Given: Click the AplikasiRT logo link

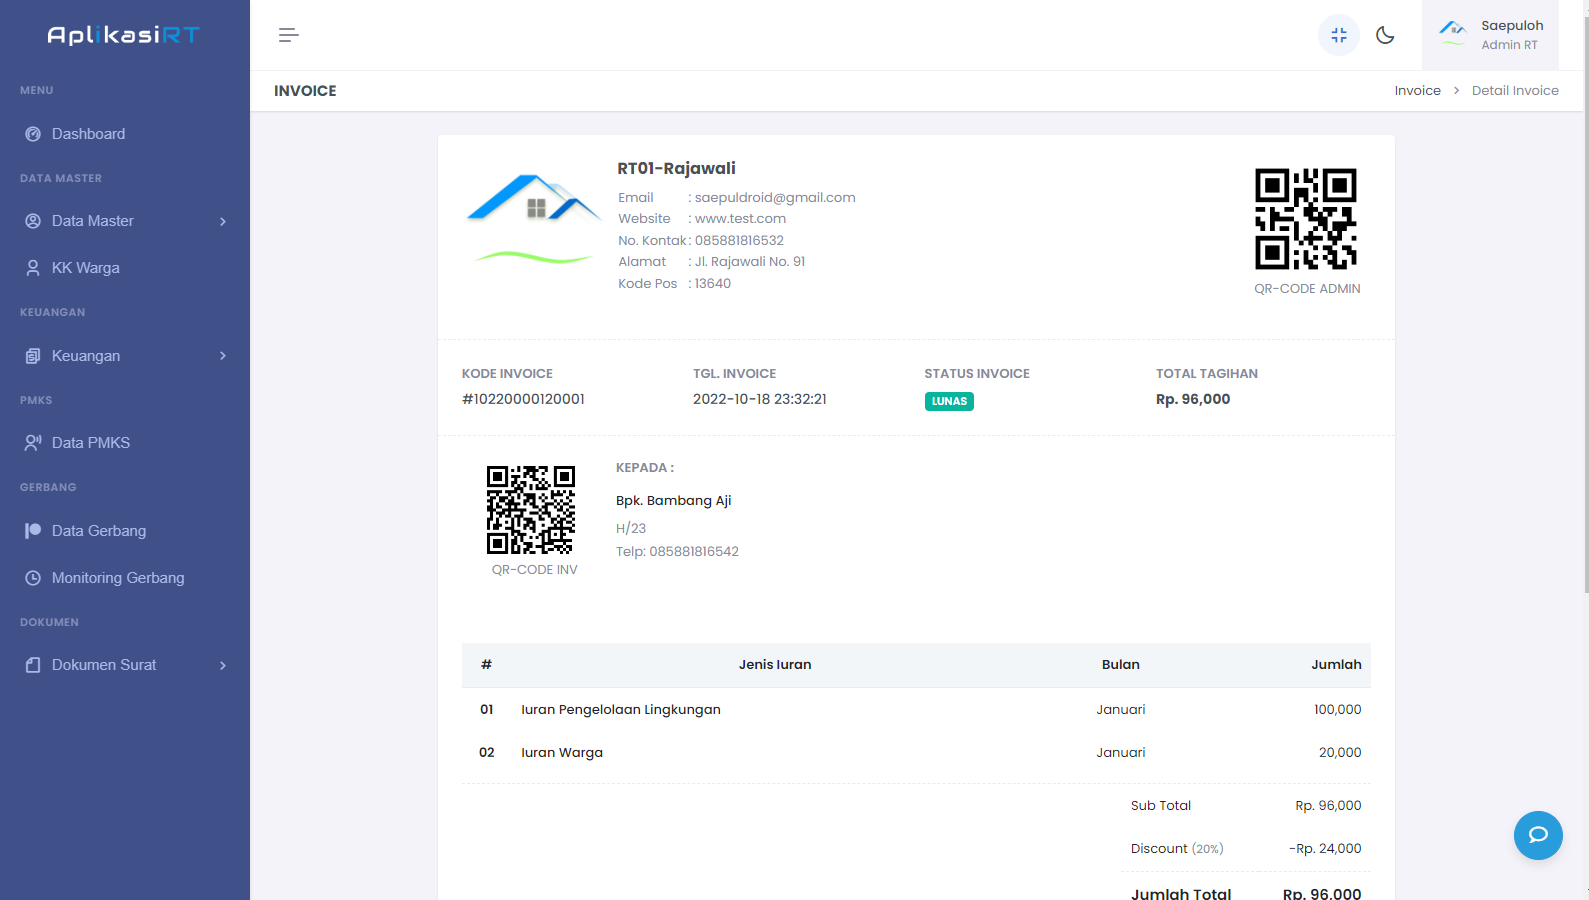Looking at the screenshot, I should pos(124,35).
